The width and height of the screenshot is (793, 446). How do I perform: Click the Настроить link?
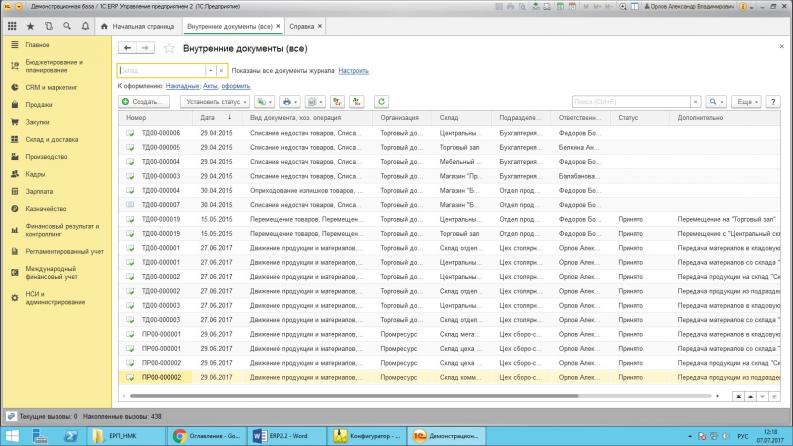point(353,71)
